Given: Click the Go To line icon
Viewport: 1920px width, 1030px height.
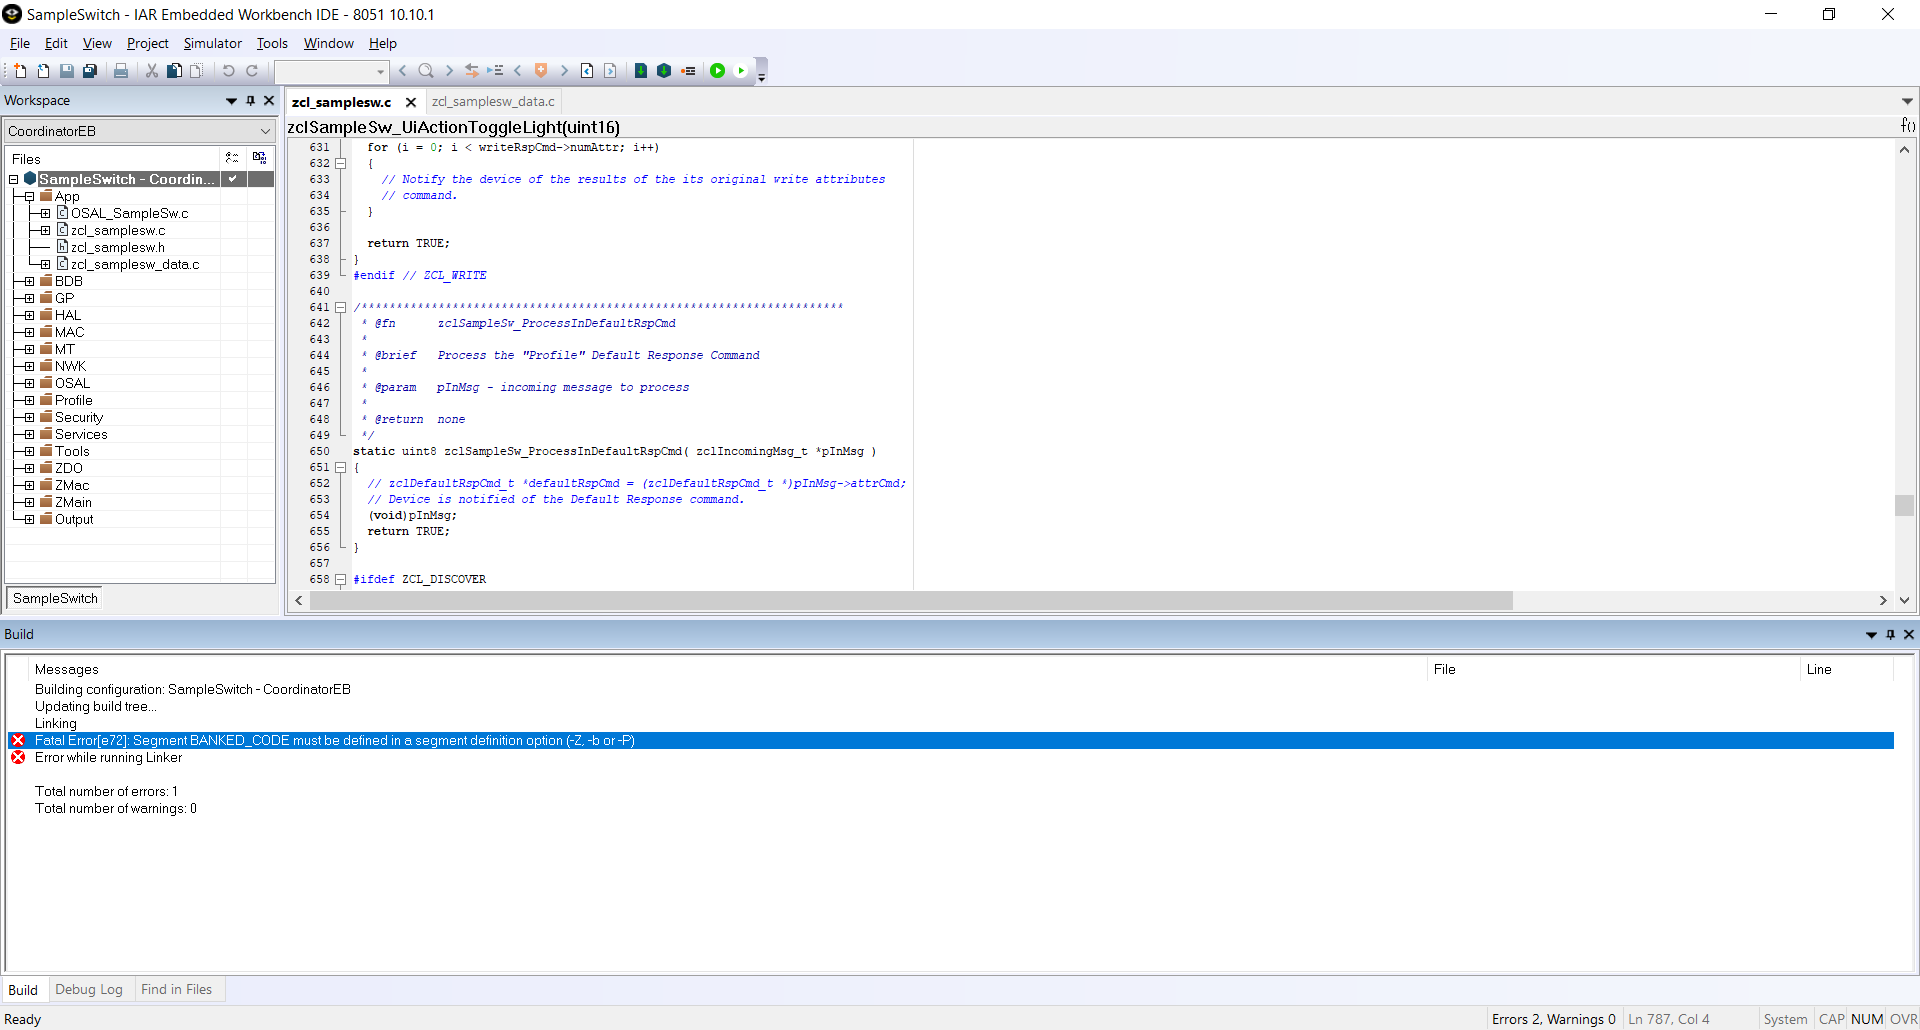Looking at the screenshot, I should pyautogui.click(x=495, y=71).
